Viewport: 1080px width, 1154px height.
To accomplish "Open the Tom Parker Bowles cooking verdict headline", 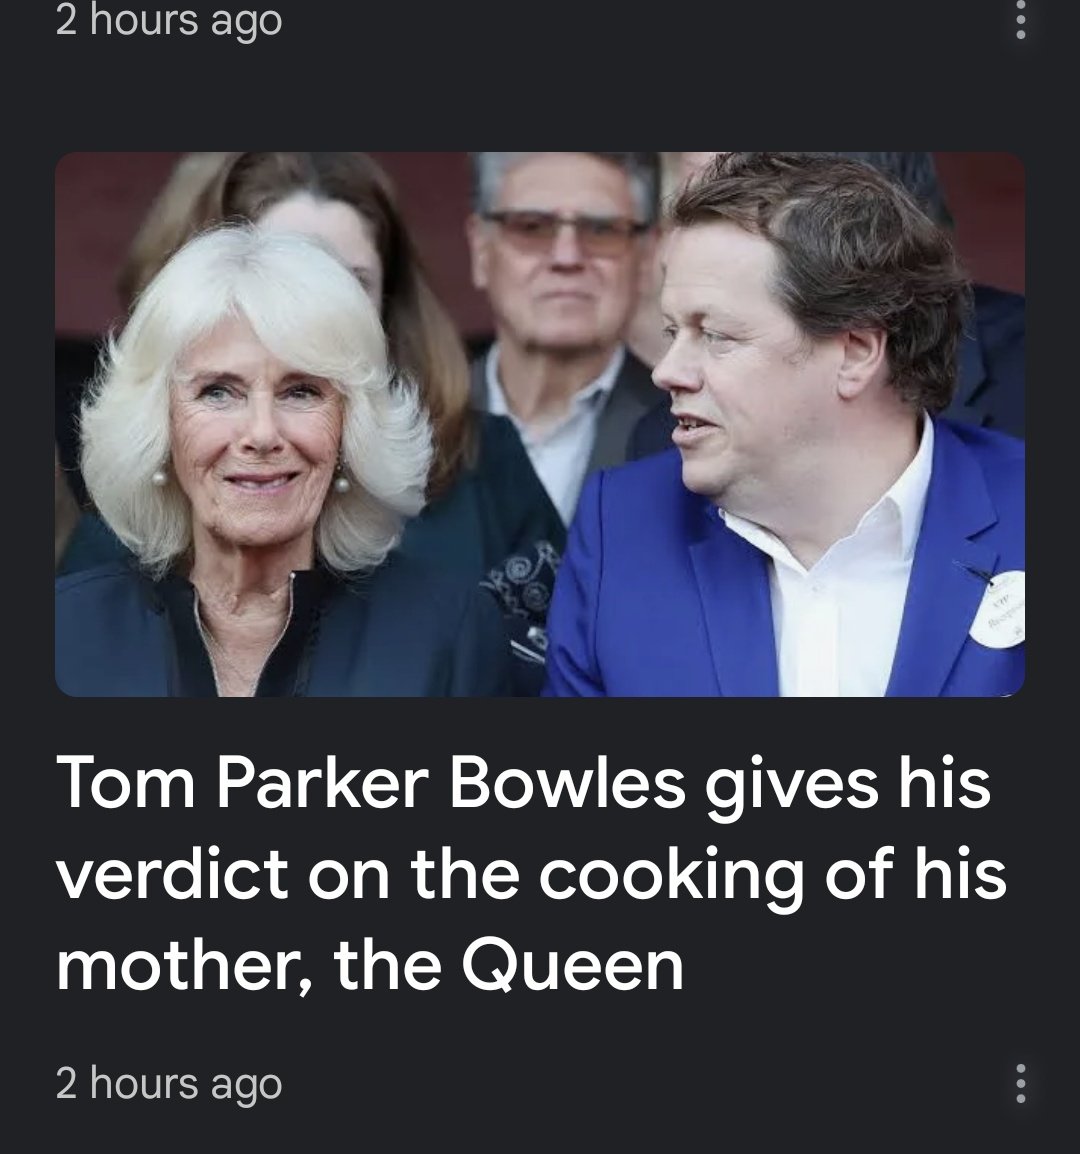I will [x=532, y=874].
